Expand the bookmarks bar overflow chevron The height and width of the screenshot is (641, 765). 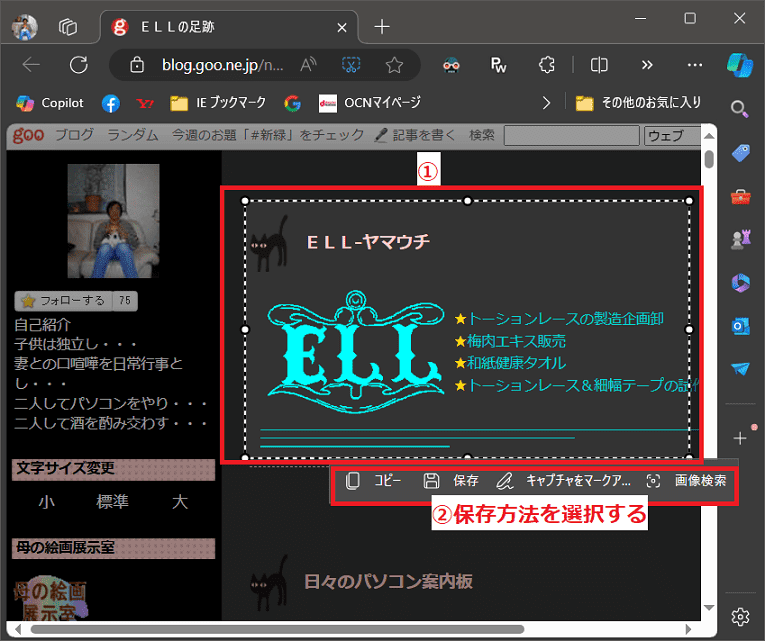(x=546, y=102)
